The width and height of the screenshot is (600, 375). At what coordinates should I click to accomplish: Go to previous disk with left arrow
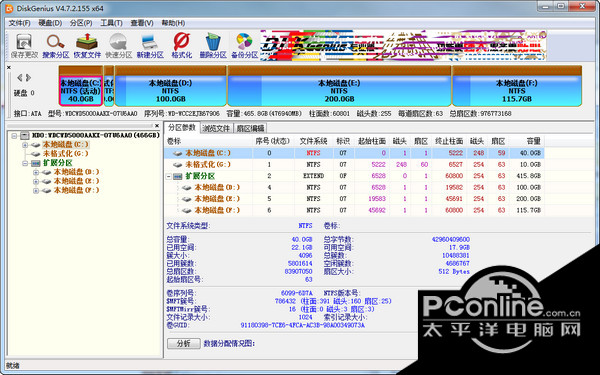click(x=20, y=78)
